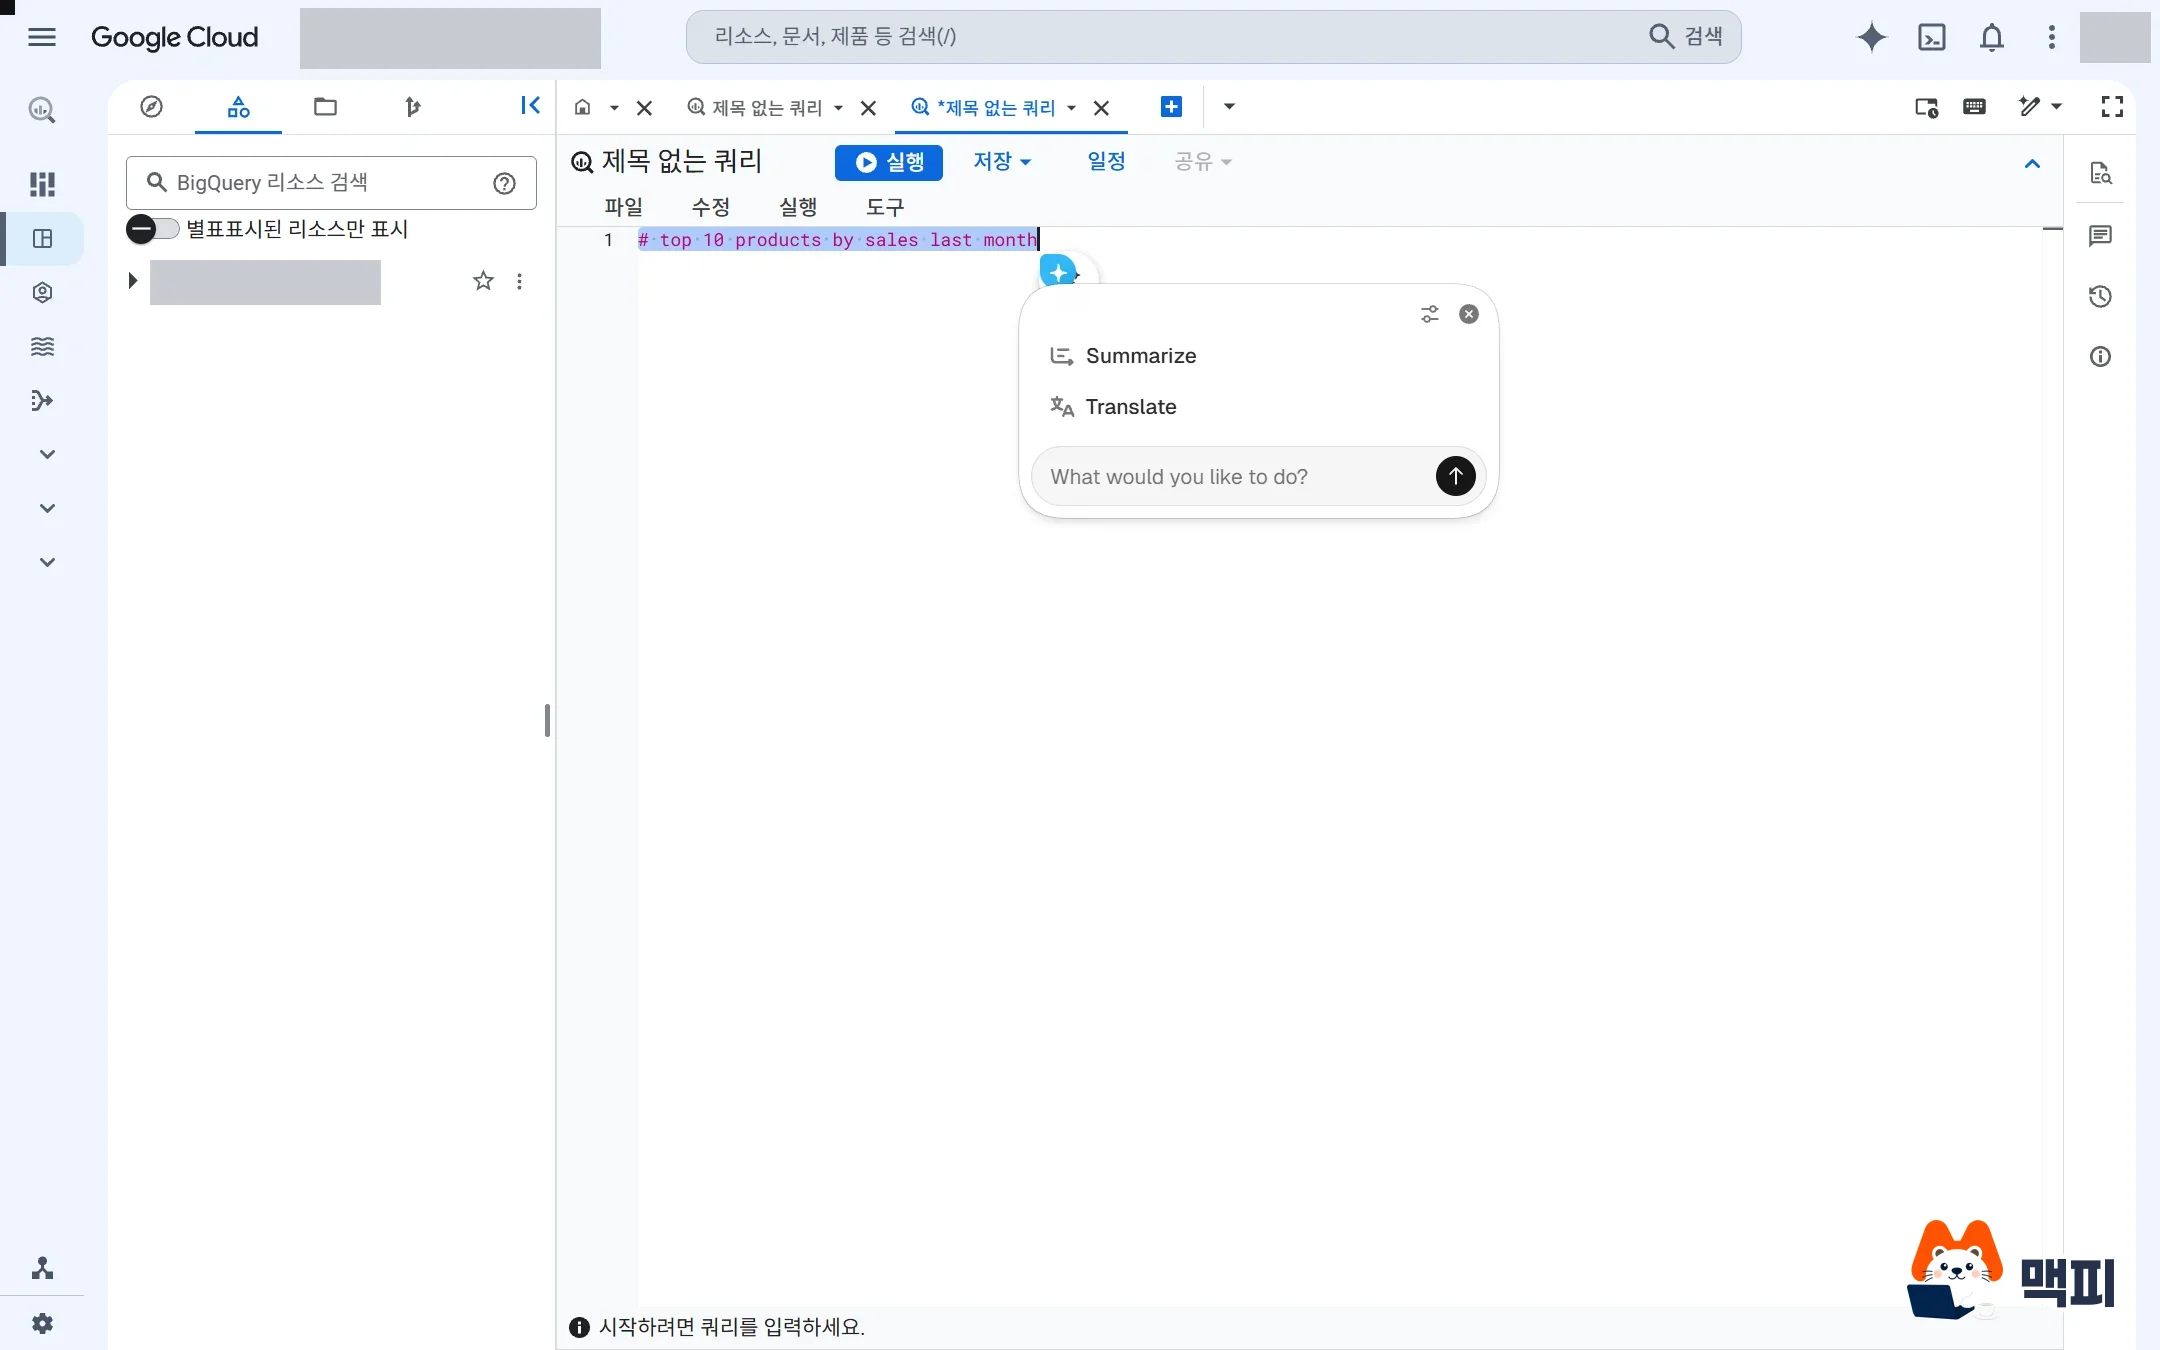Screen dimensions: 2160x1350
Task: Open the folder files pane tab
Action: [325, 107]
